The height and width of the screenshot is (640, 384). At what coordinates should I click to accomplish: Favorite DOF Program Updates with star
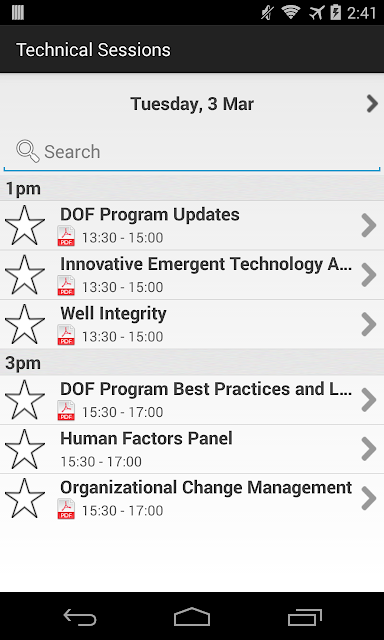pyautogui.click(x=25, y=225)
